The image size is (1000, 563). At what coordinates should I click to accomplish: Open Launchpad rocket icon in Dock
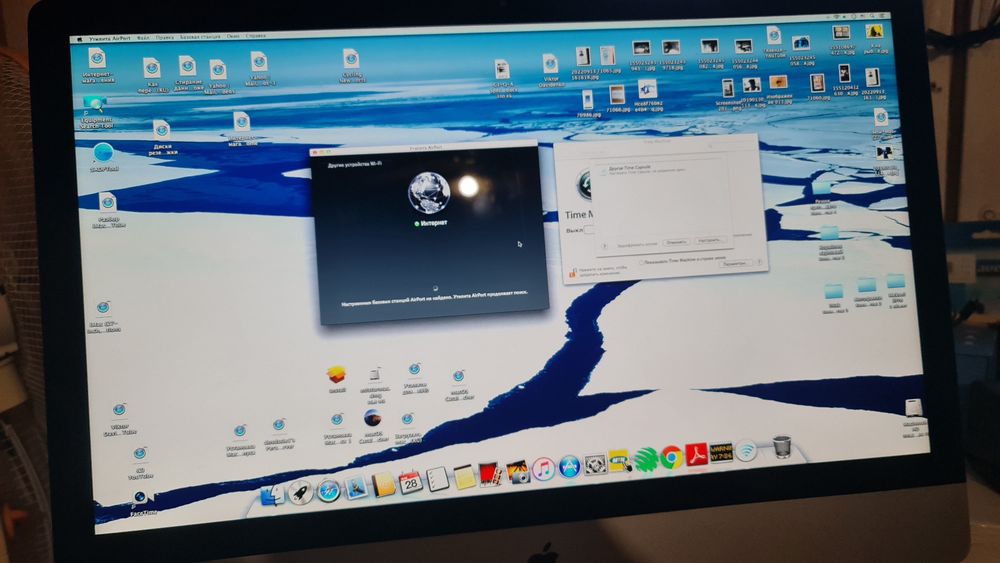[300, 492]
